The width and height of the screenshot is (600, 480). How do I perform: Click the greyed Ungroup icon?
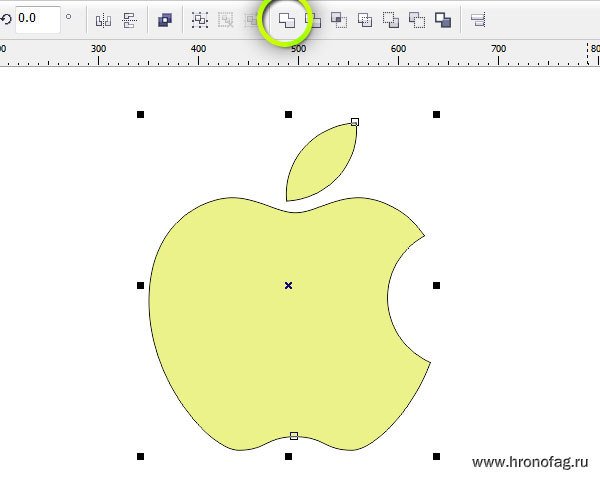click(226, 20)
